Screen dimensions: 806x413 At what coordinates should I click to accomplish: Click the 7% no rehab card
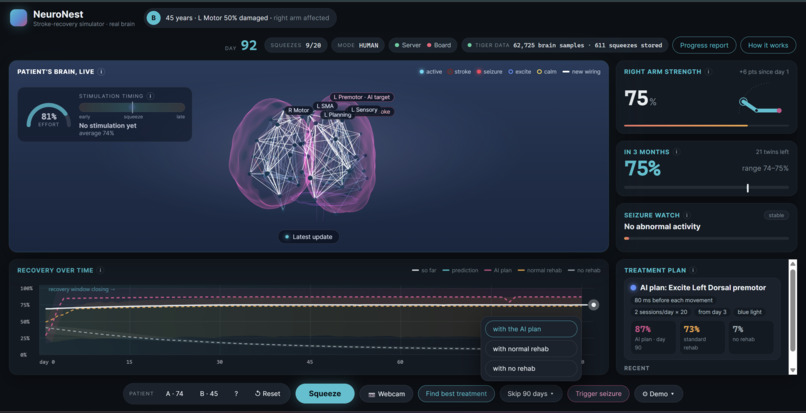[x=751, y=337]
